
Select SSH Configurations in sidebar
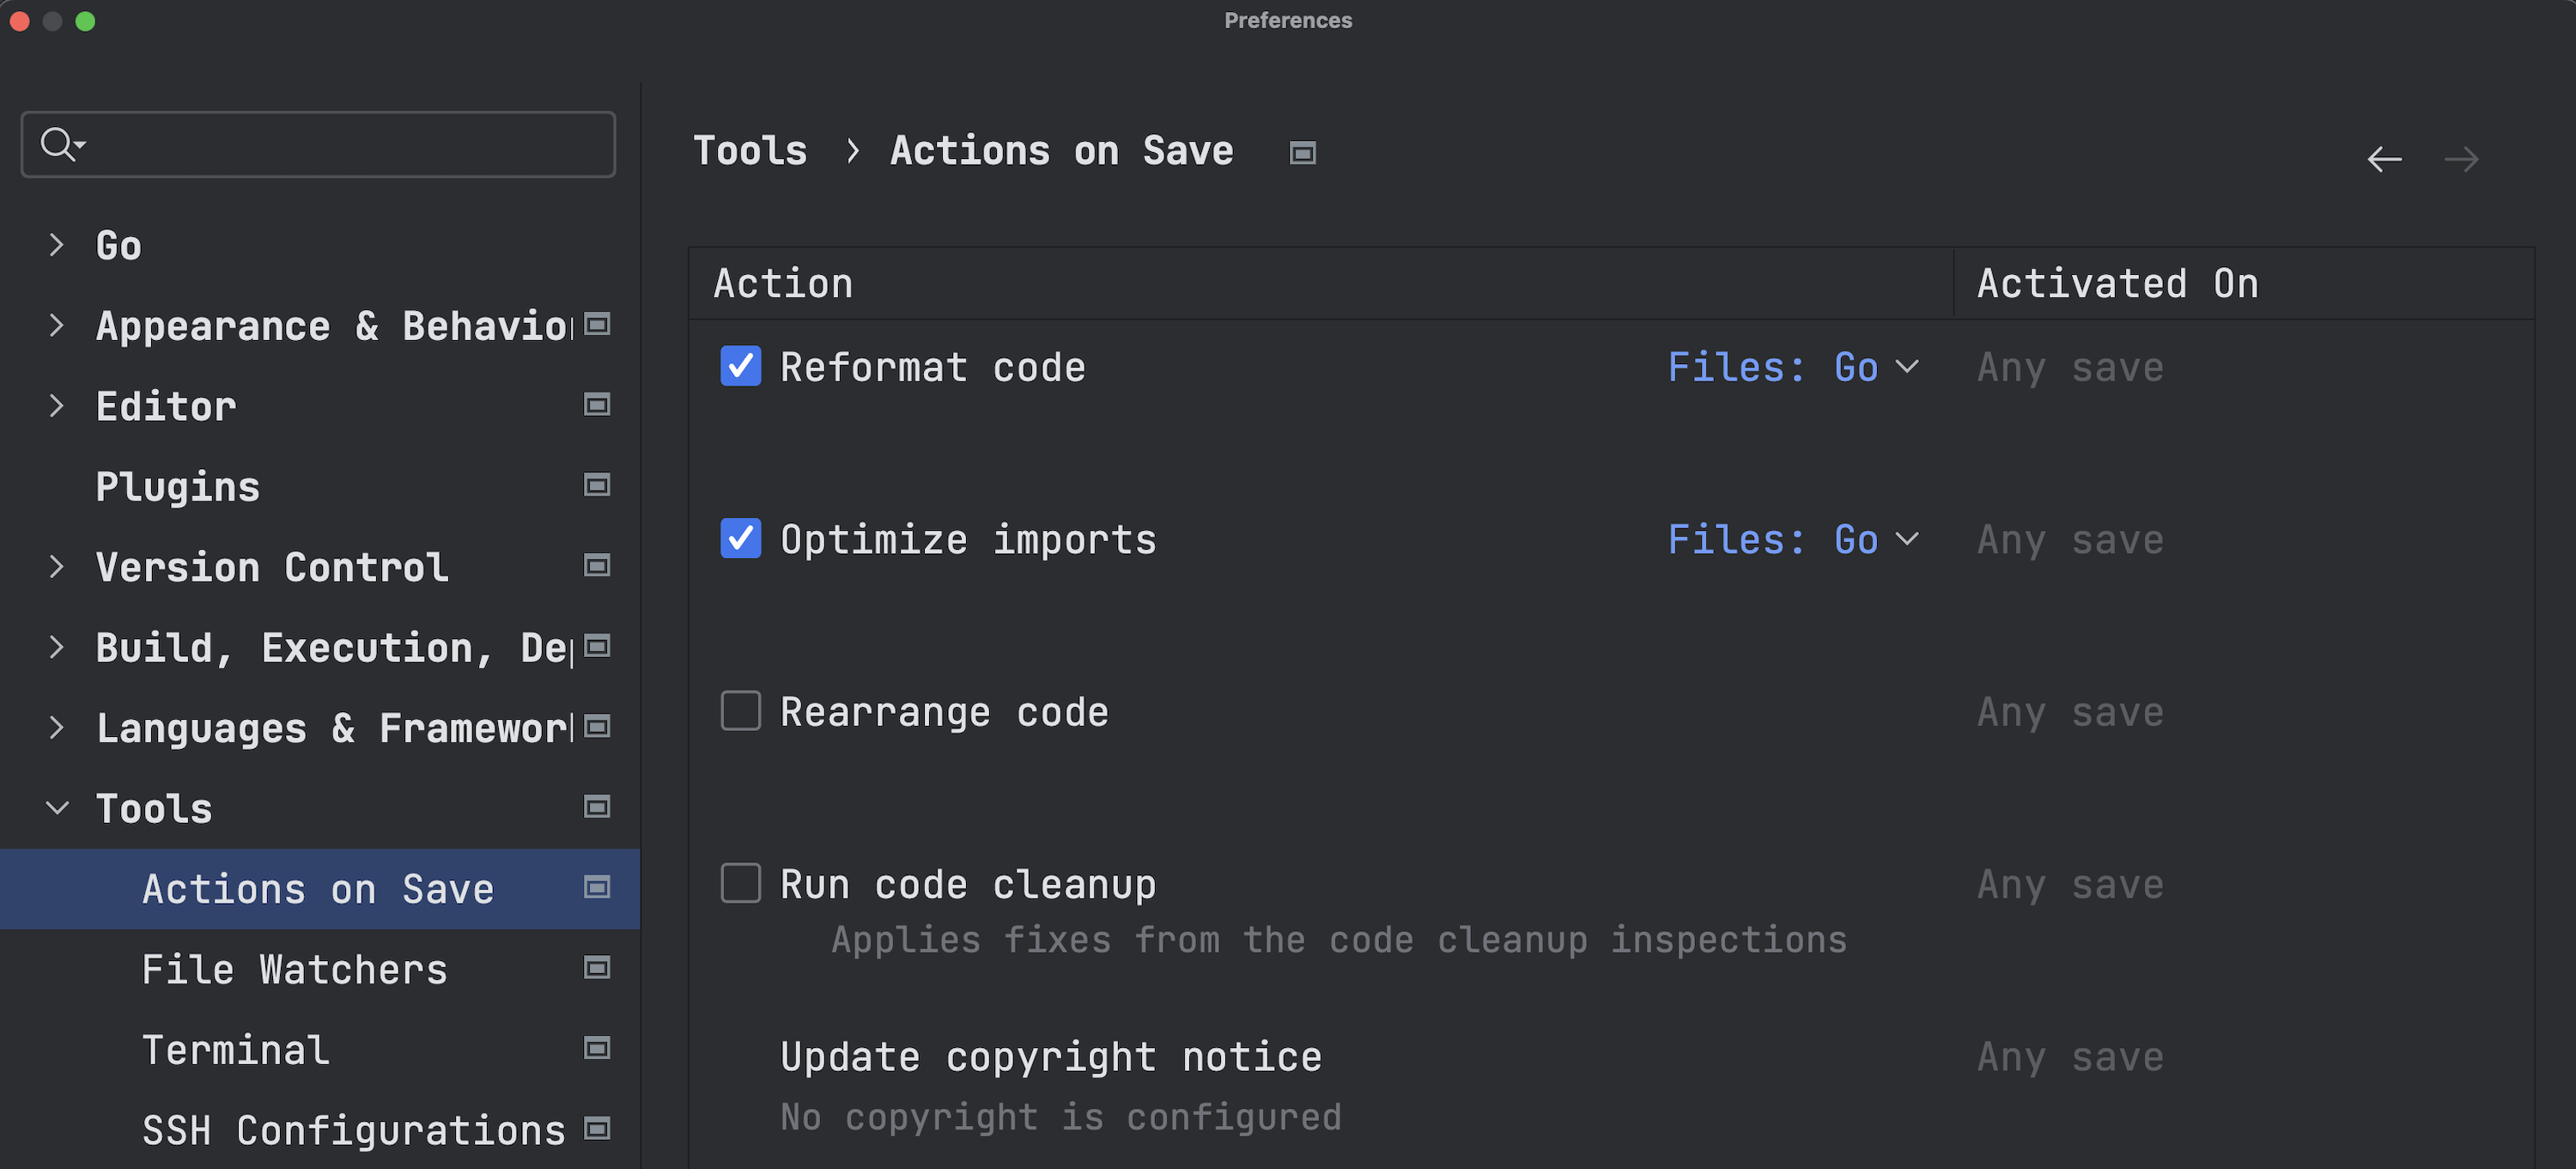click(x=353, y=1130)
